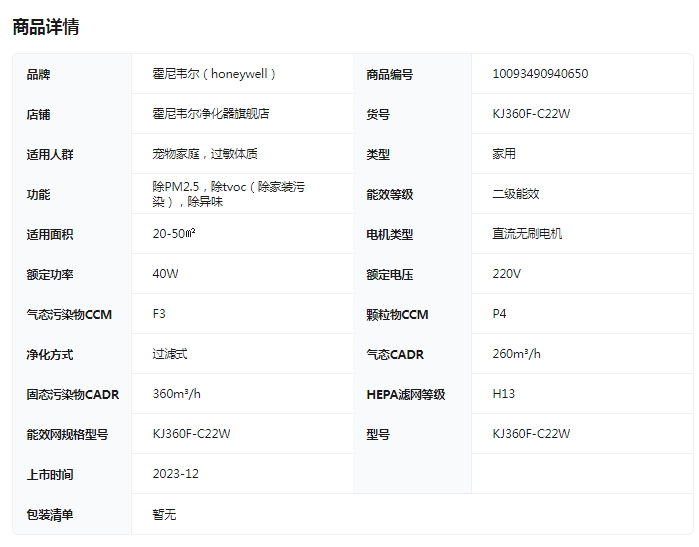Screen dimensions: 699x547
Task: Select the 过滤式 value
Action: click(x=170, y=354)
